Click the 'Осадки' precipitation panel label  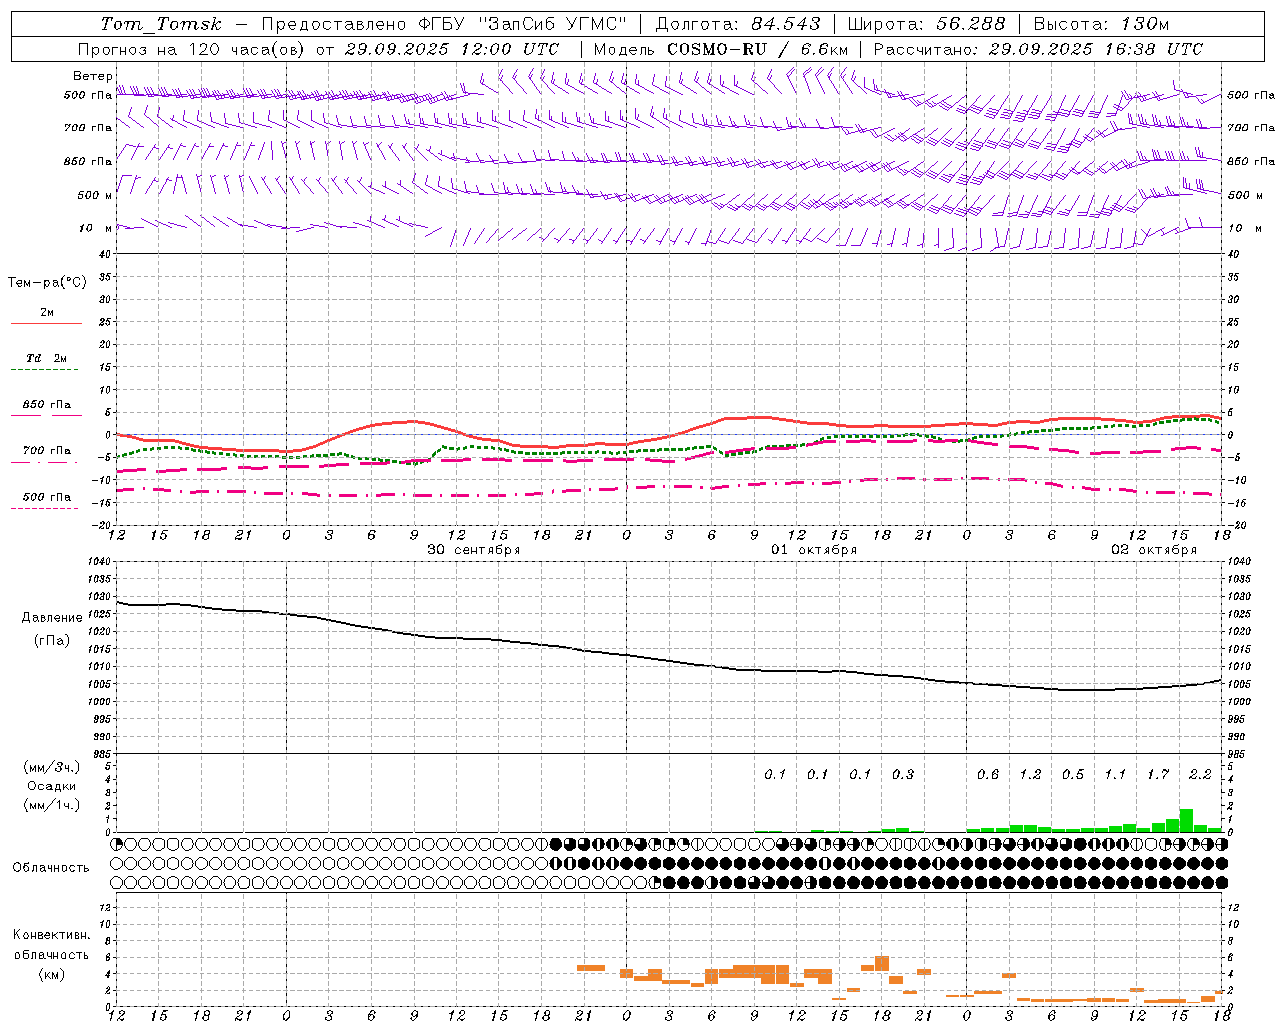point(52,786)
